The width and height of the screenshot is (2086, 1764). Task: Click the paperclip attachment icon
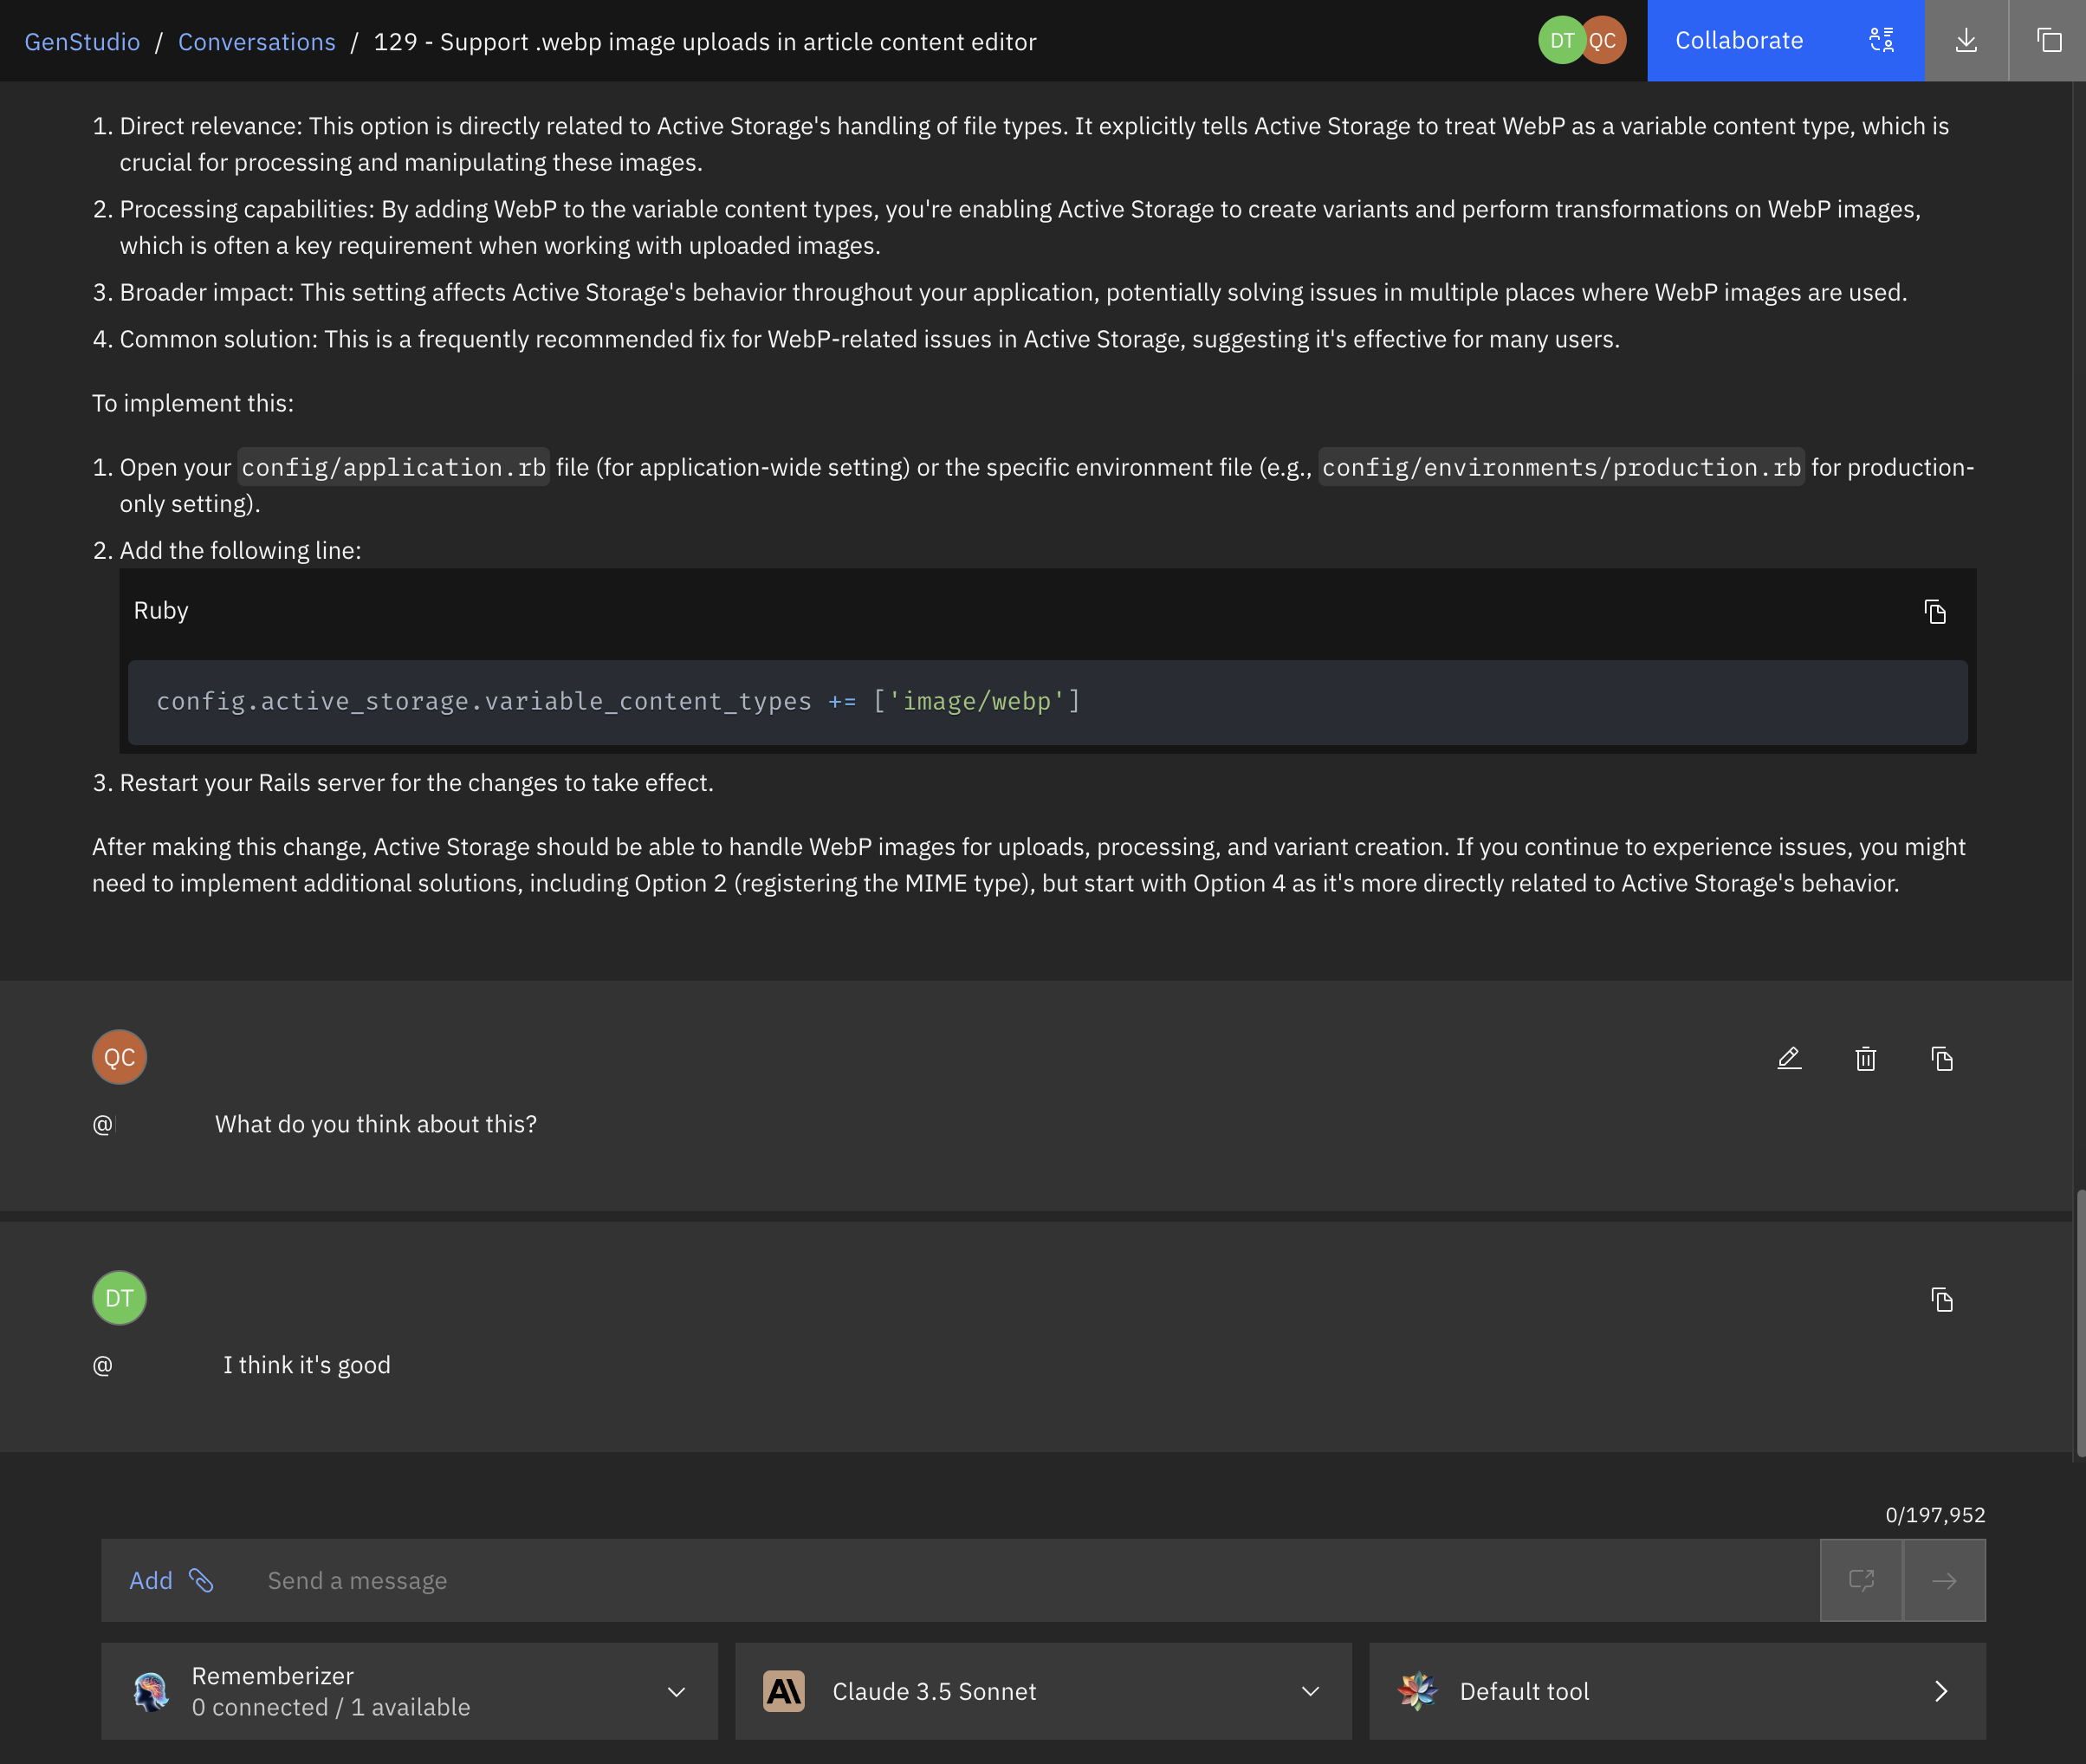[x=202, y=1580]
